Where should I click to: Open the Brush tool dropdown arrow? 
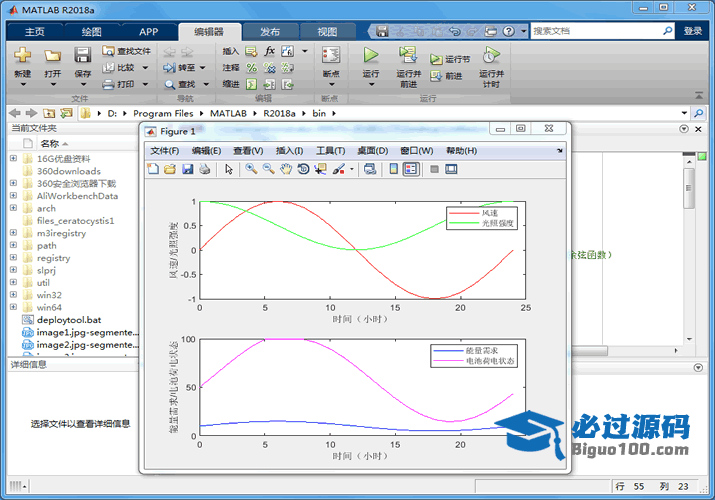[352, 169]
